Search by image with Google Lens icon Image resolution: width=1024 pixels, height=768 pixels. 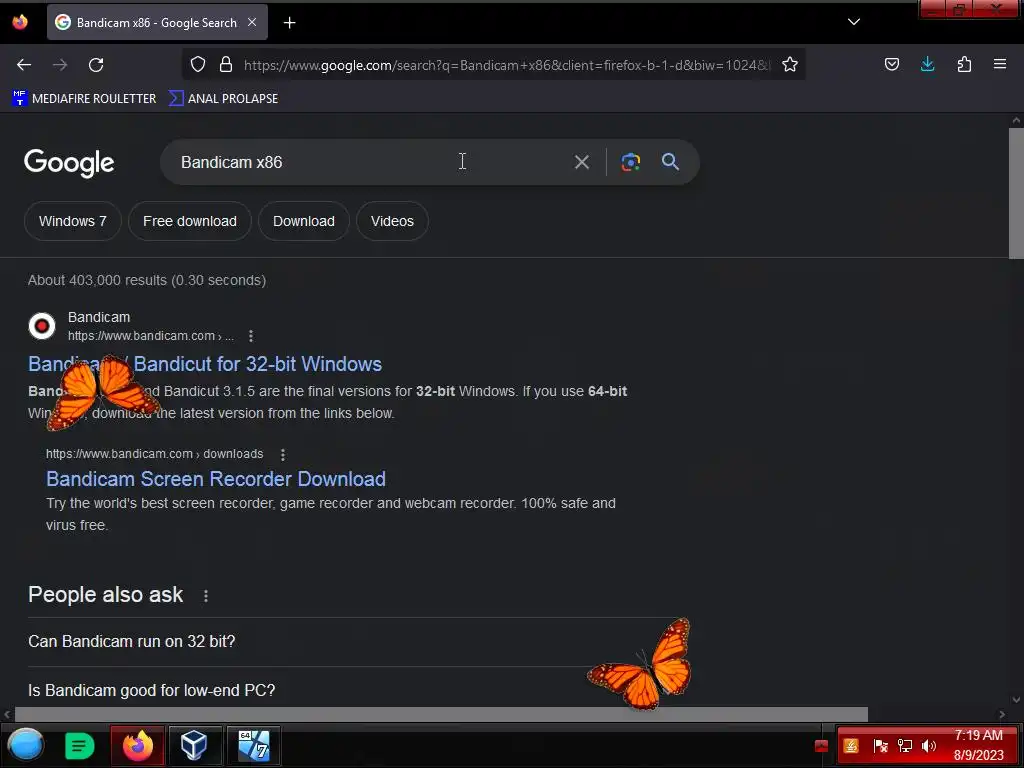click(630, 162)
